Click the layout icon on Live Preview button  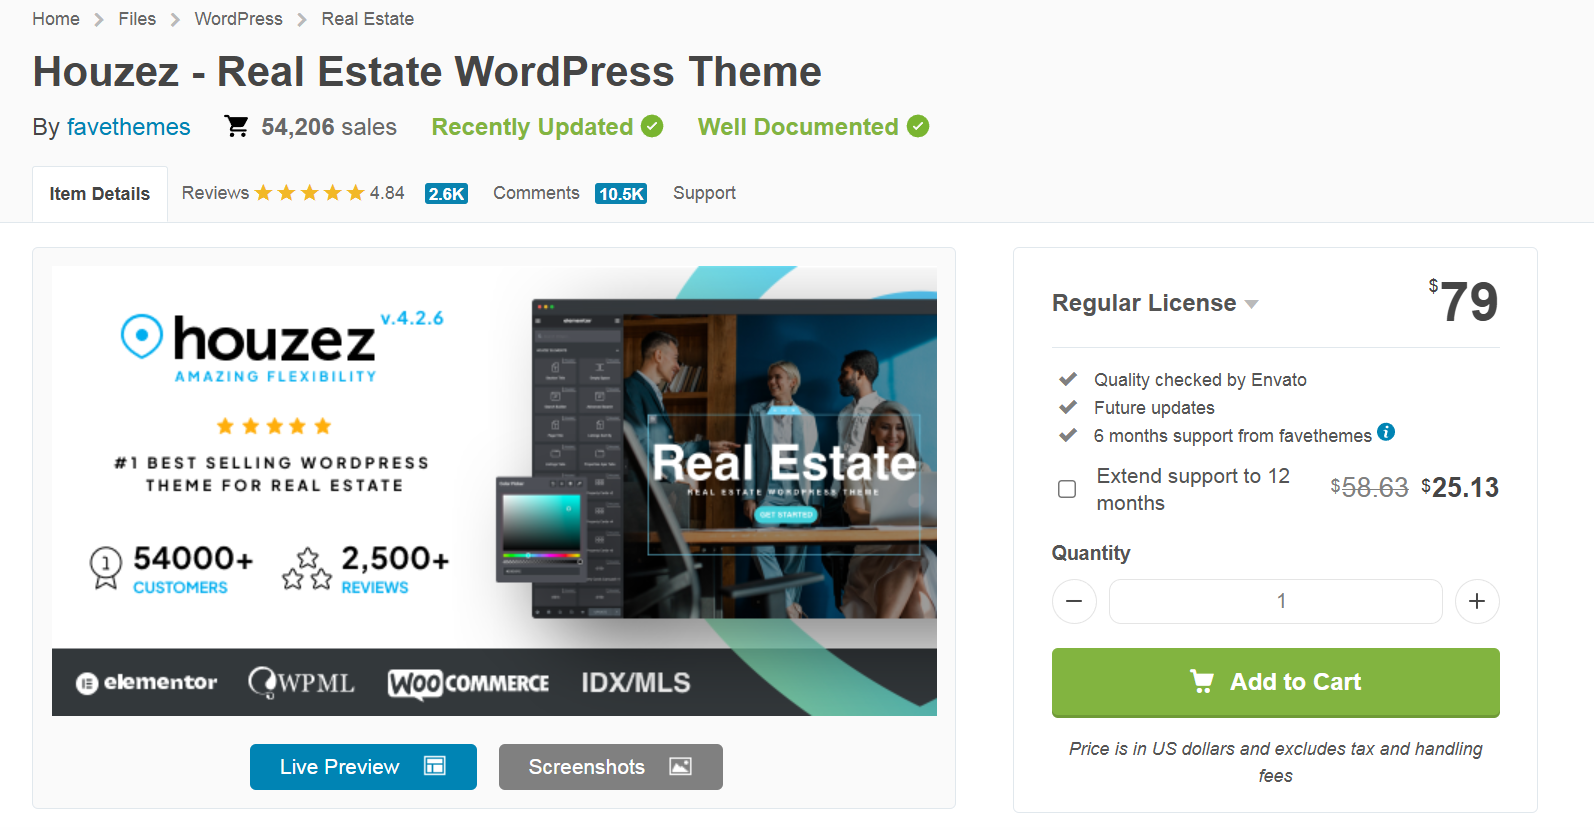[x=435, y=766]
